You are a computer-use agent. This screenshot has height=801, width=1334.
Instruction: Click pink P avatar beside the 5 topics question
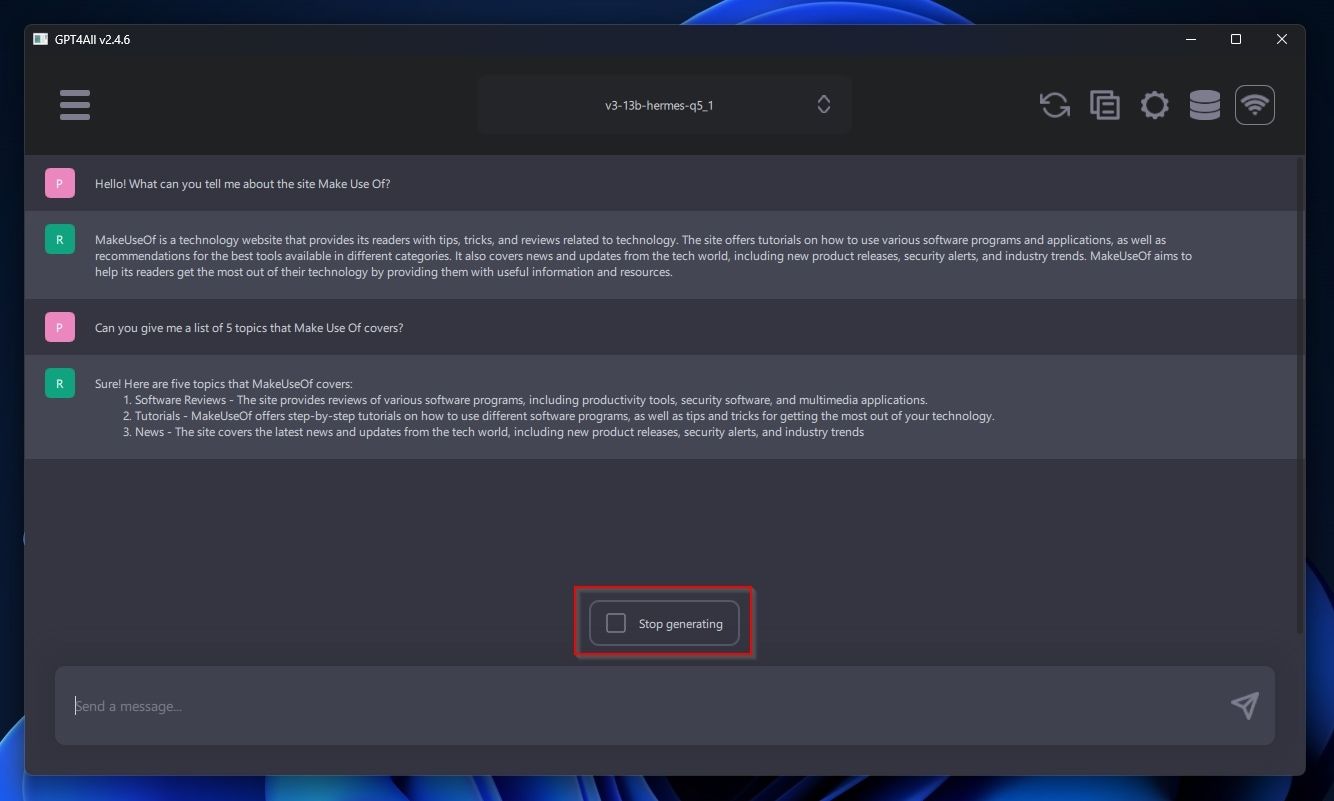coord(60,328)
